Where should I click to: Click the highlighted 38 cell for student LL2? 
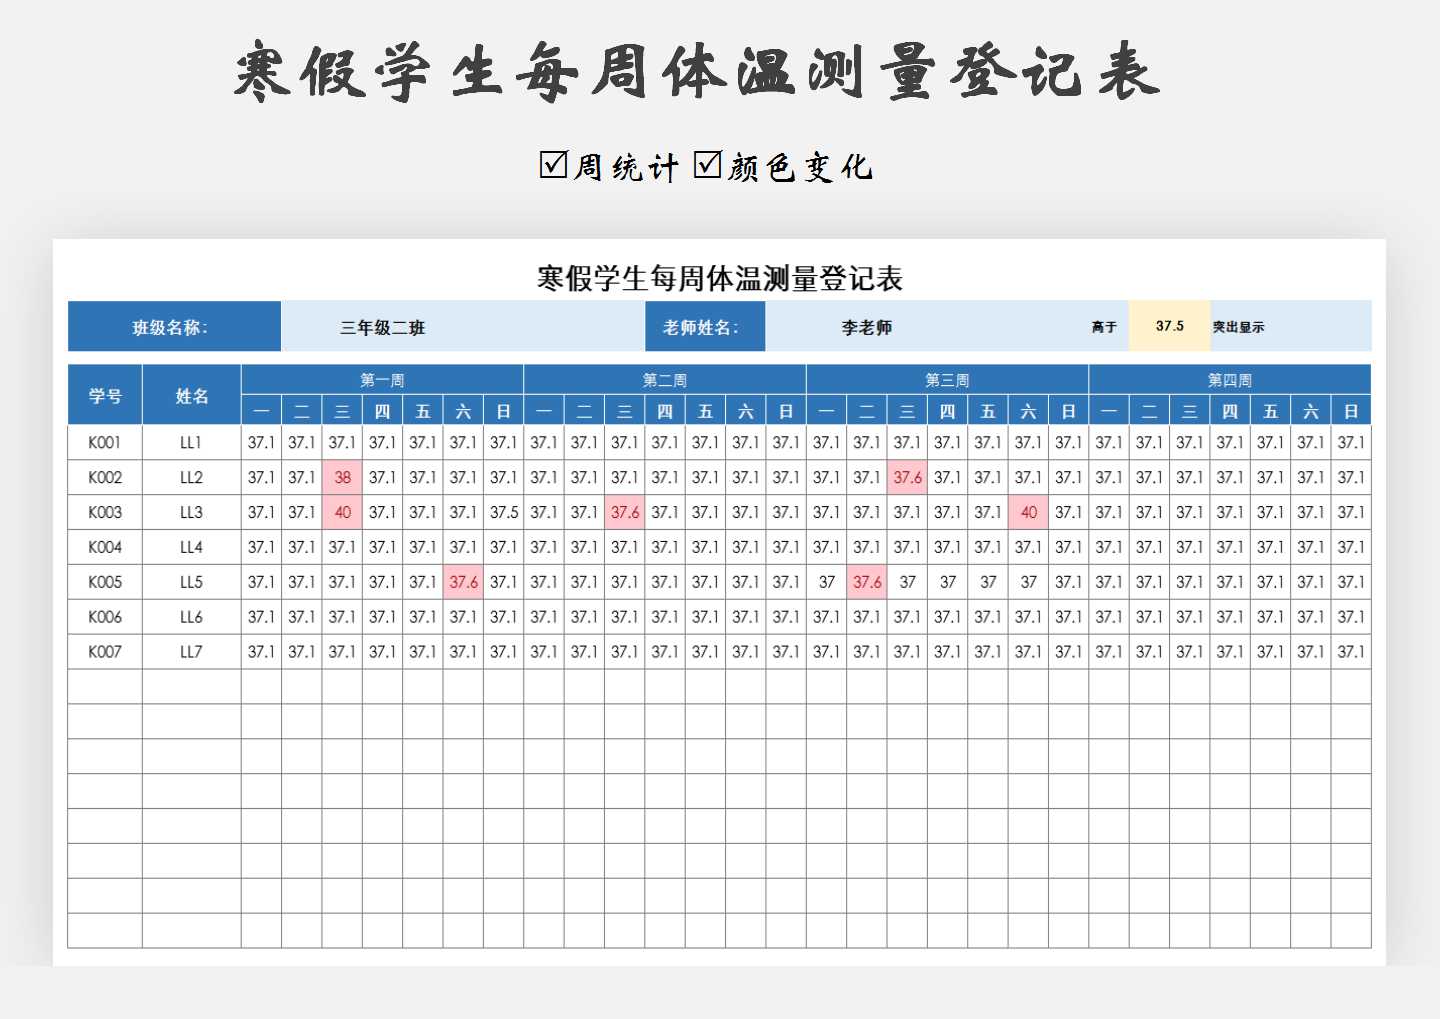click(341, 477)
